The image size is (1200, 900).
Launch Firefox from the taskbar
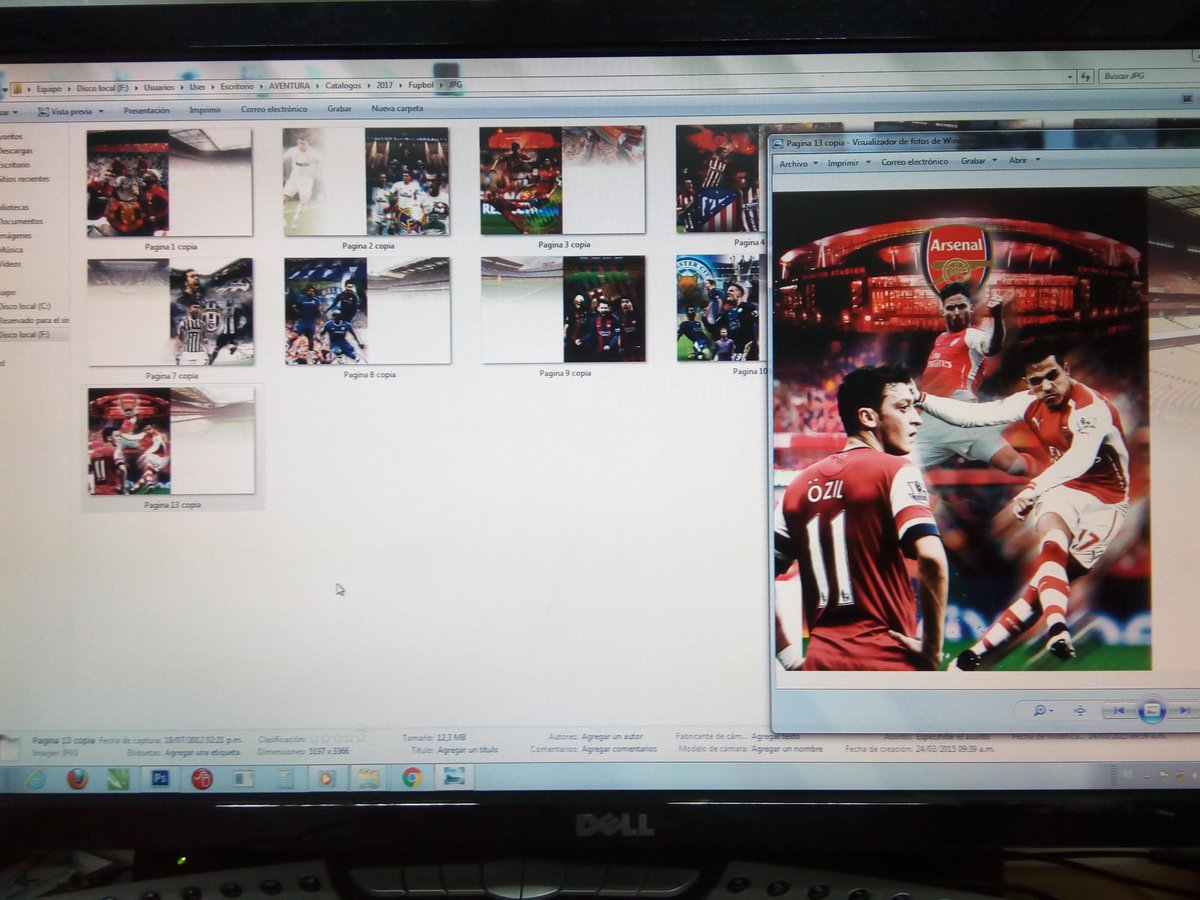[78, 779]
